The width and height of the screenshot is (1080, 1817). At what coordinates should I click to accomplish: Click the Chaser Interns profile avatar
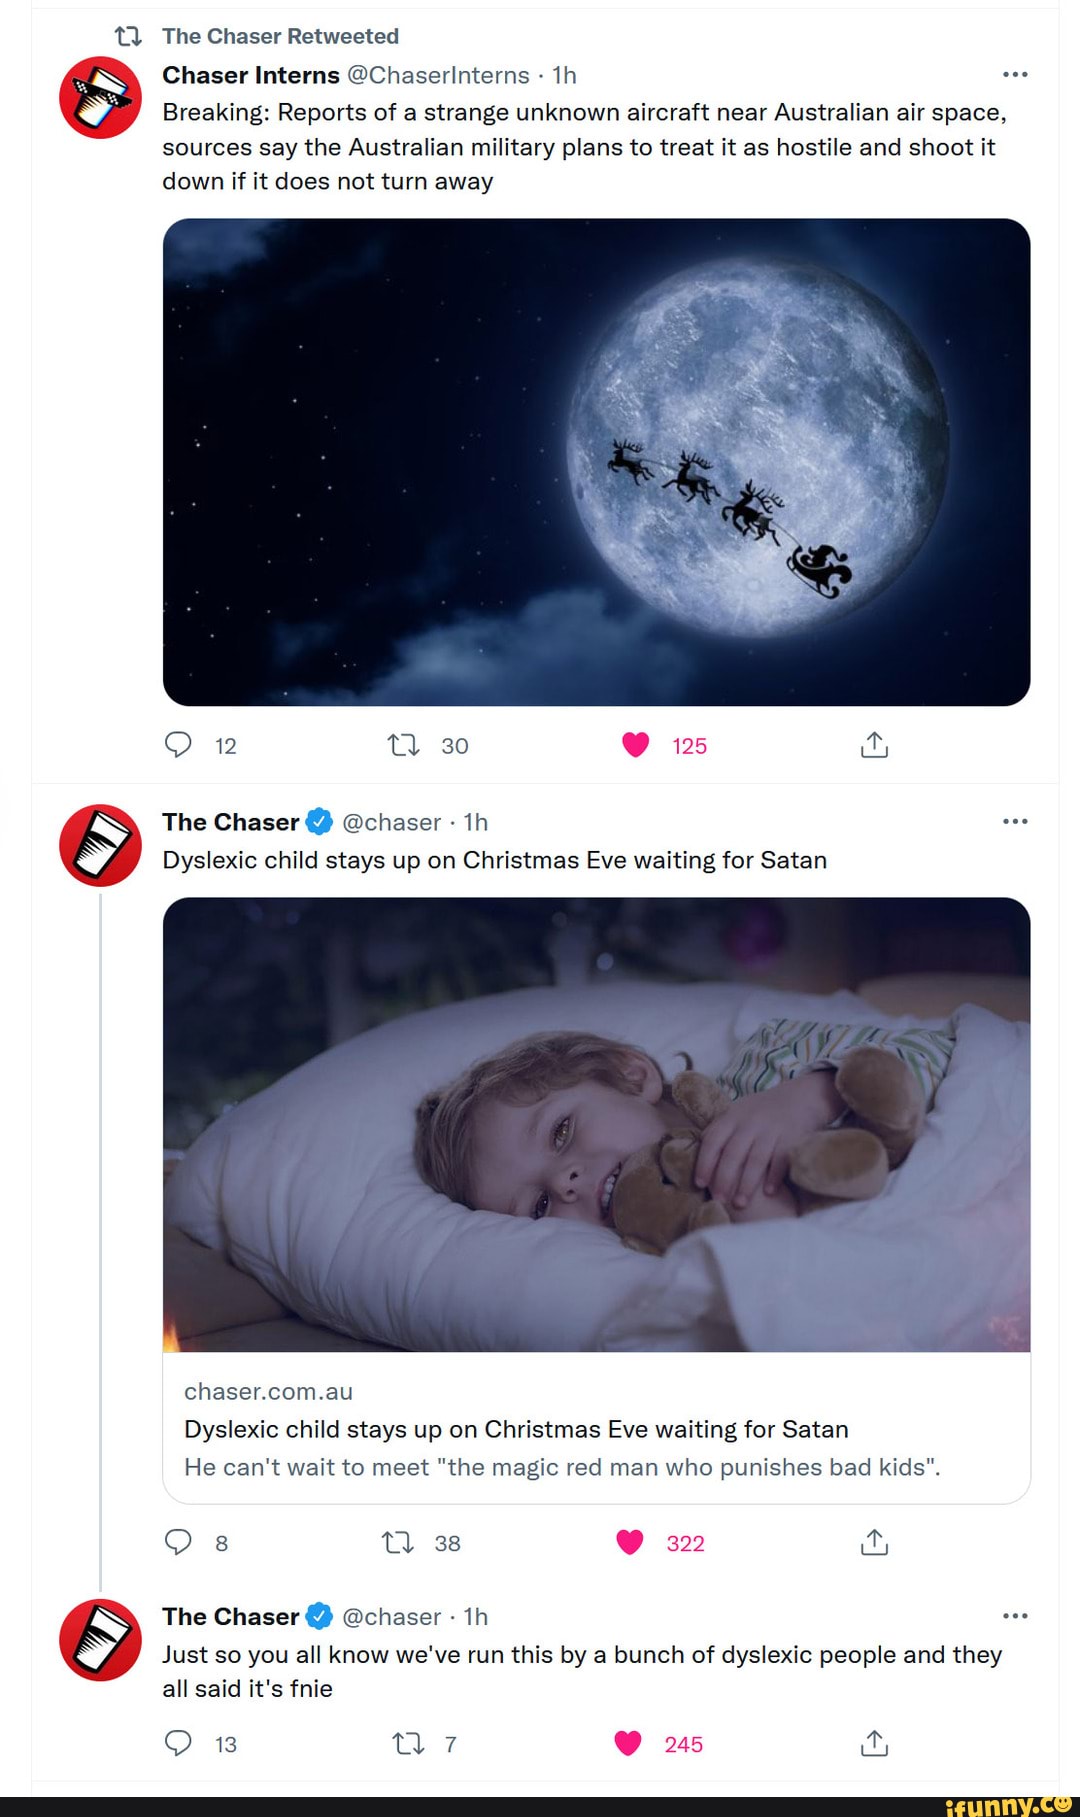[x=100, y=98]
